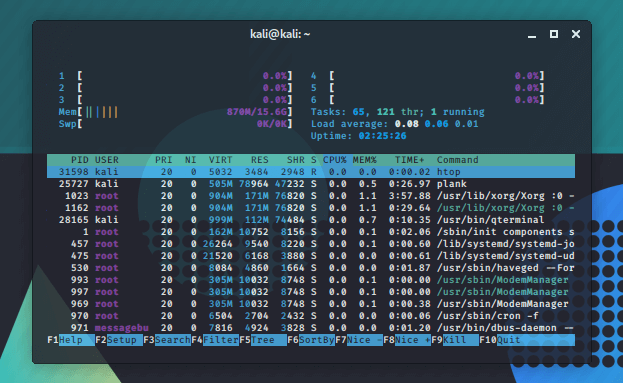Open the F1 Help function
Screen dimensions: 623x383
coord(71,340)
